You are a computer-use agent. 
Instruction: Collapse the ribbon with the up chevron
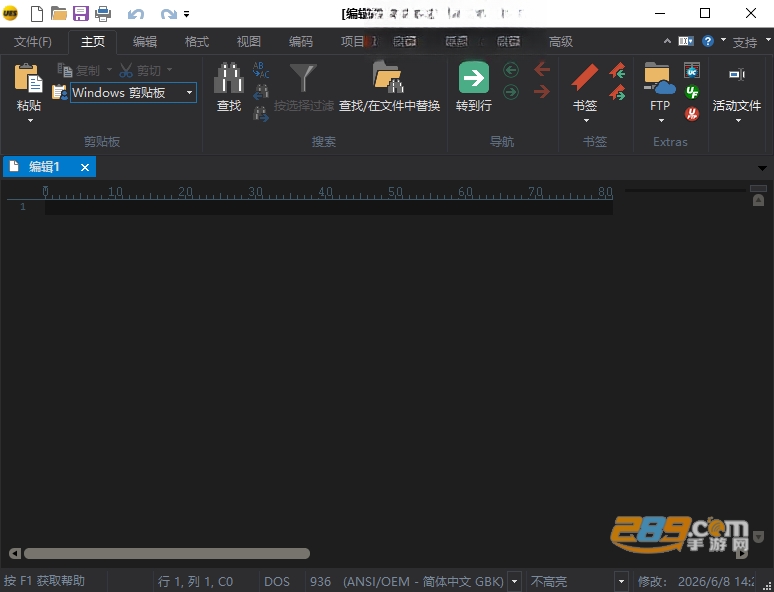(x=667, y=41)
